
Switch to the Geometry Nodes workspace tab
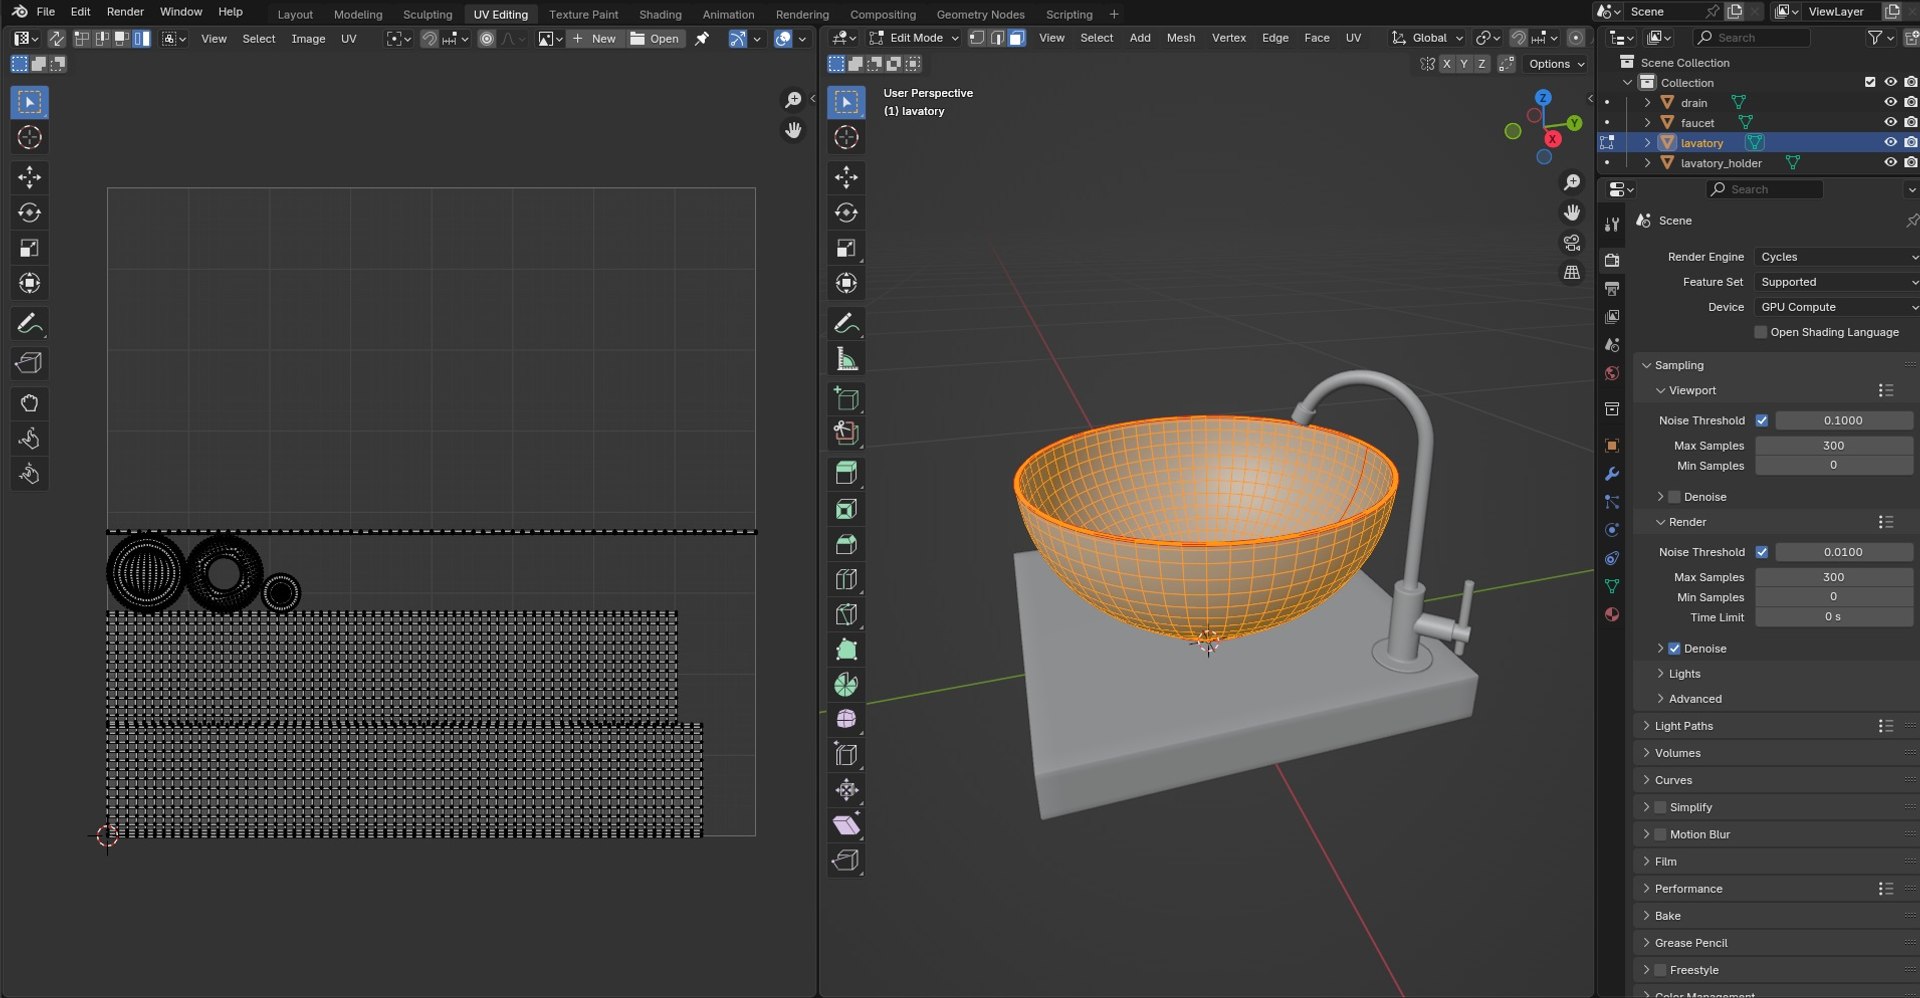coord(980,14)
